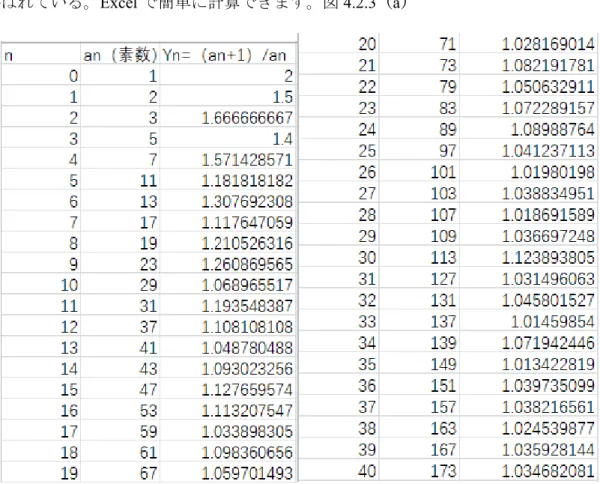This screenshot has width=600, height=484.
Task: Click the cell 1.08988764
Action: [528, 129]
